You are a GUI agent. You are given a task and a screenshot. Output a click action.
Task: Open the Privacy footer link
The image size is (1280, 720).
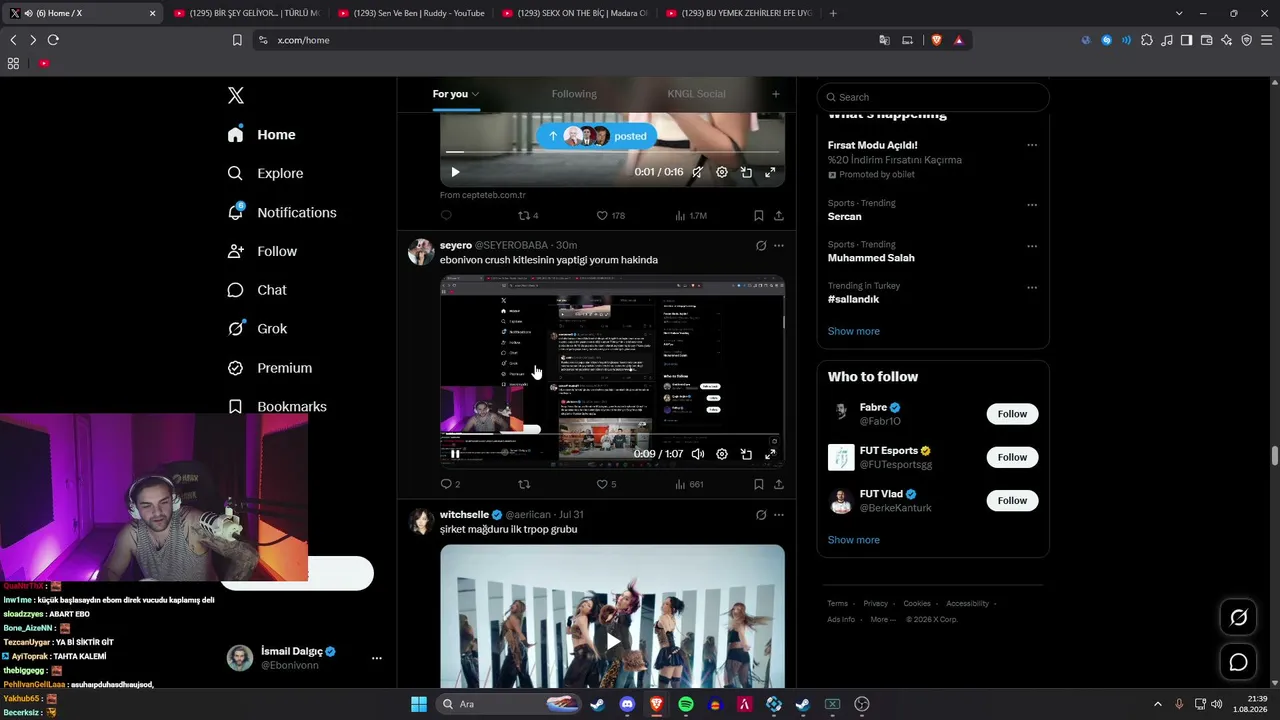875,604
